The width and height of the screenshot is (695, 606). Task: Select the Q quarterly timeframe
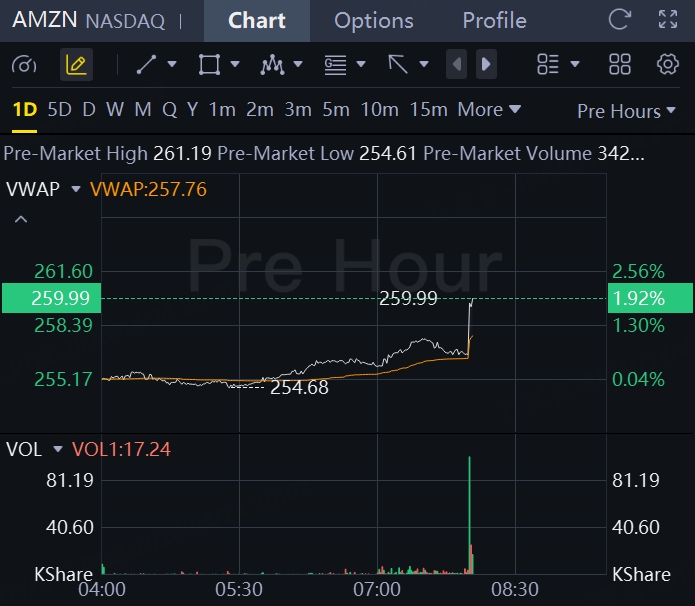click(x=169, y=109)
